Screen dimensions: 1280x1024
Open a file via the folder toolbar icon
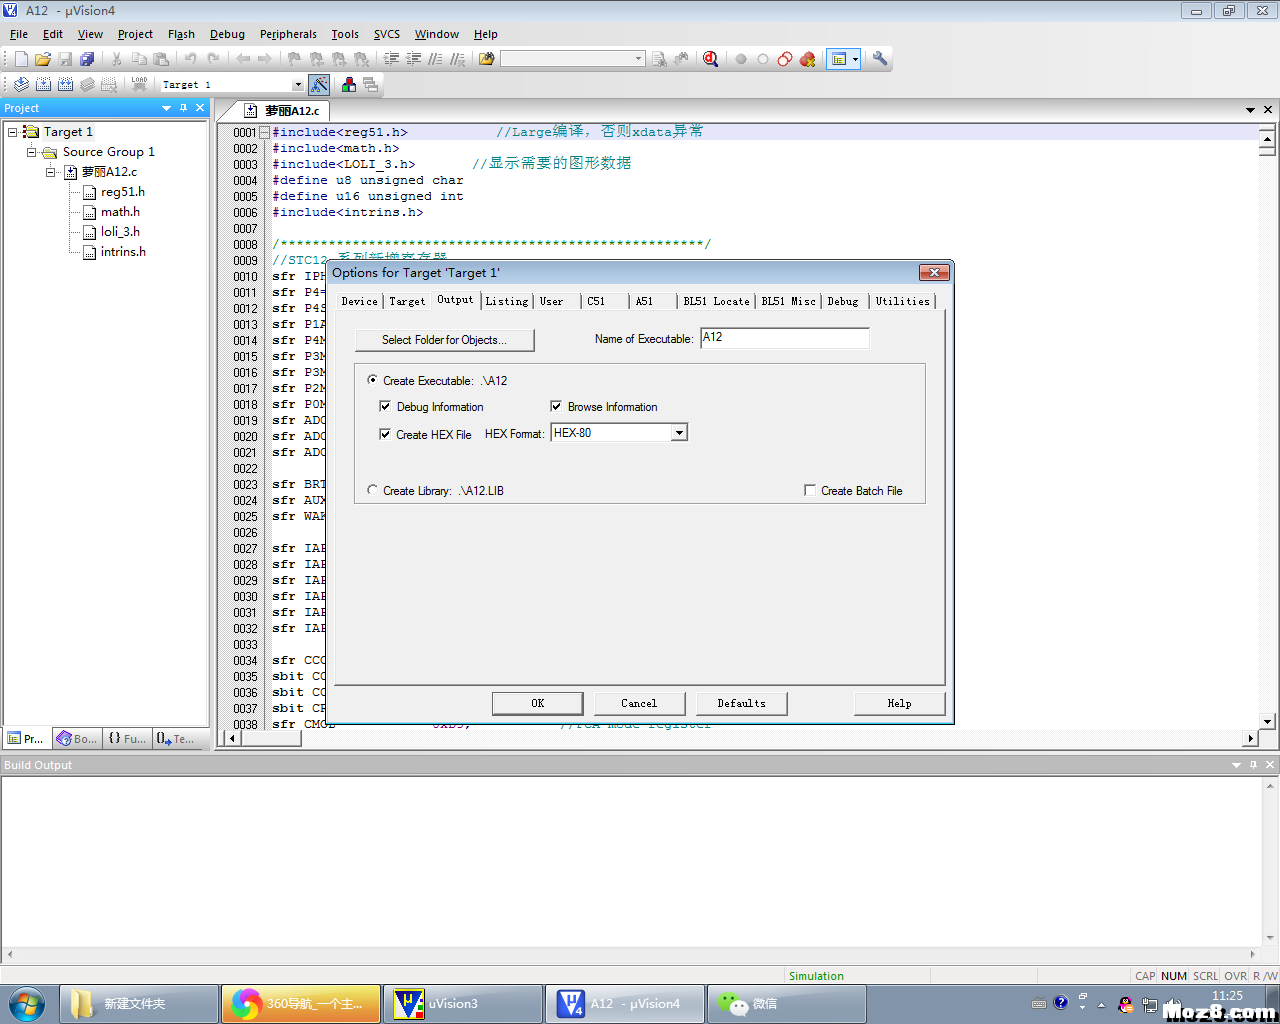tap(43, 59)
